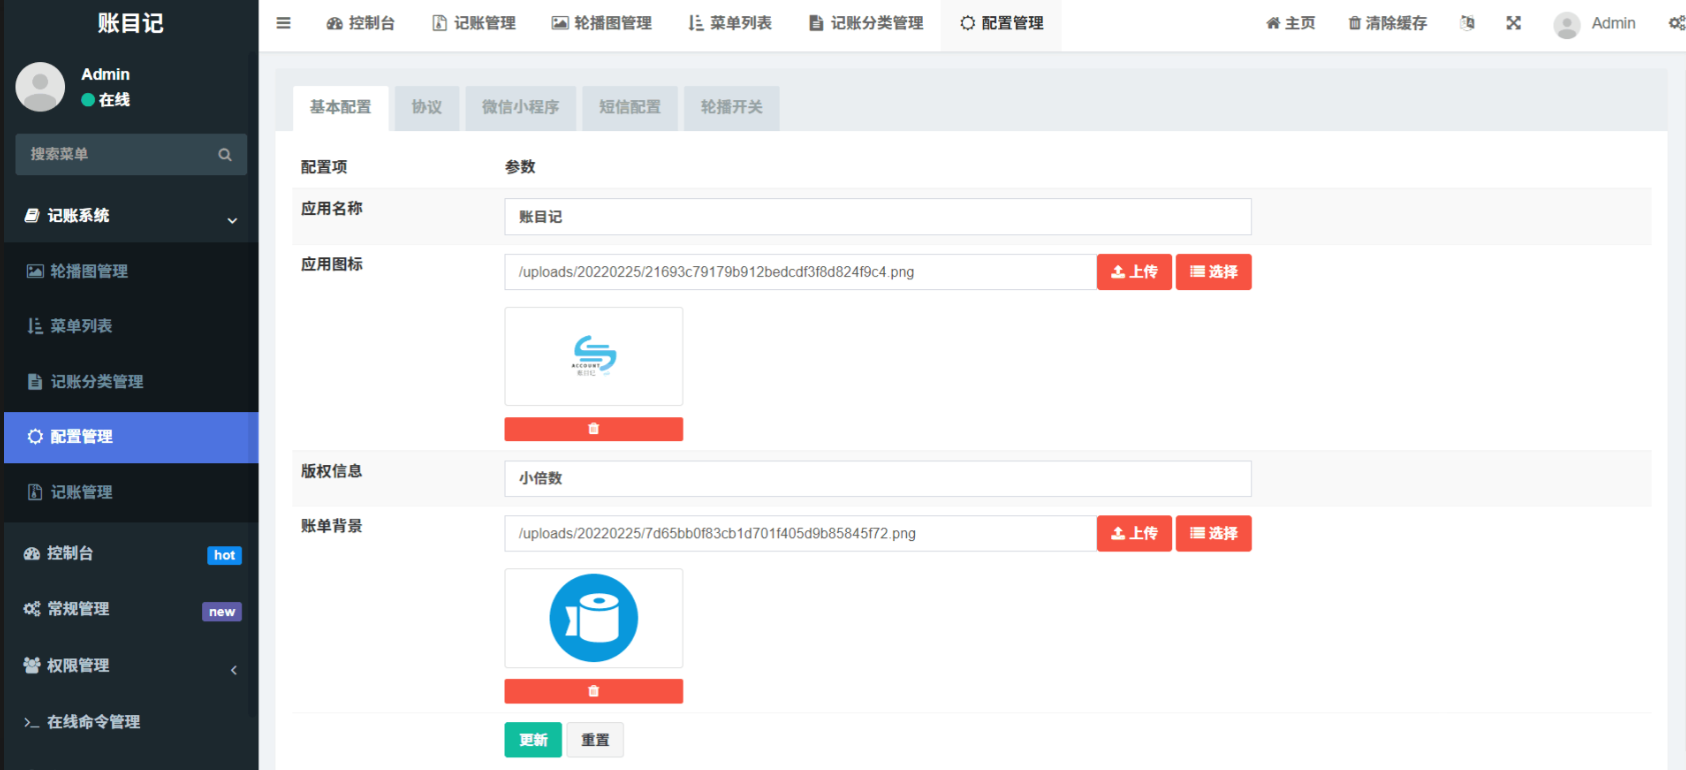Click 上传 button for 应用图标
The height and width of the screenshot is (770, 1686).
(1134, 272)
